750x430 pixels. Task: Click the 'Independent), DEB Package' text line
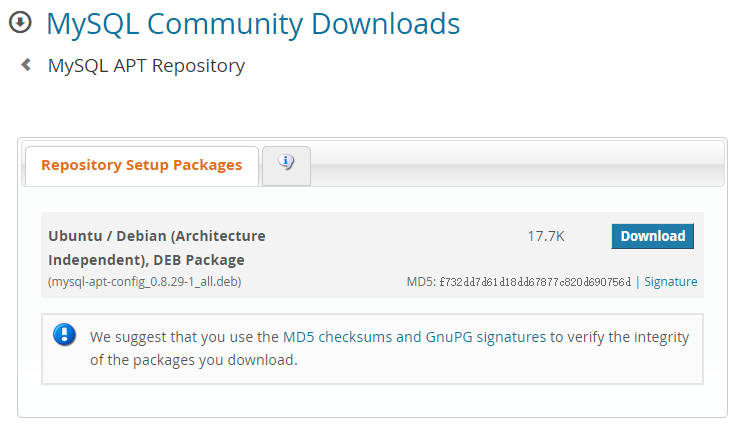point(146,260)
